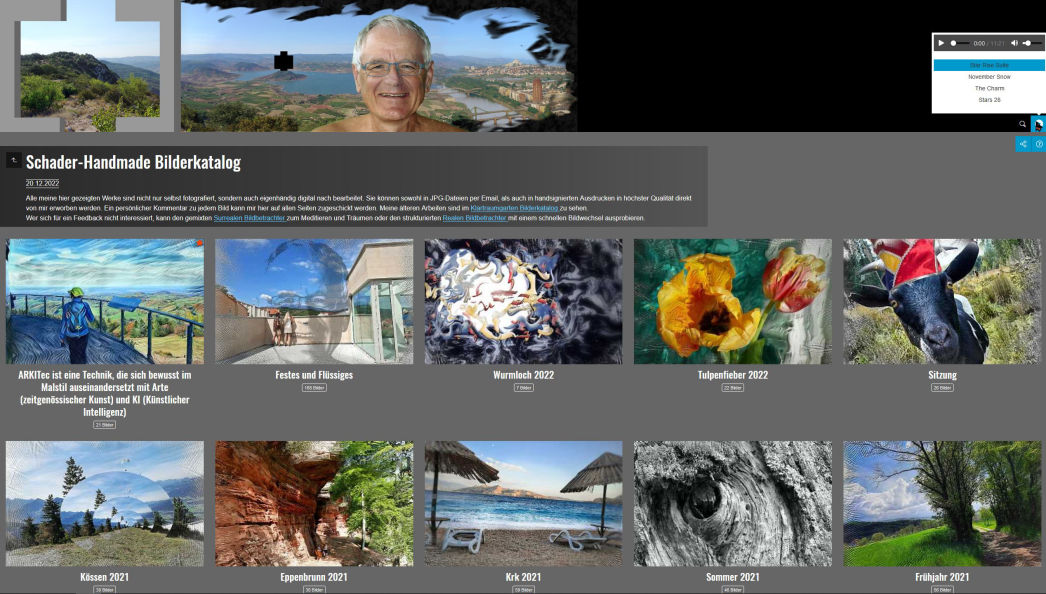
Task: Click the Kössen 2021 title
Action: tap(105, 577)
